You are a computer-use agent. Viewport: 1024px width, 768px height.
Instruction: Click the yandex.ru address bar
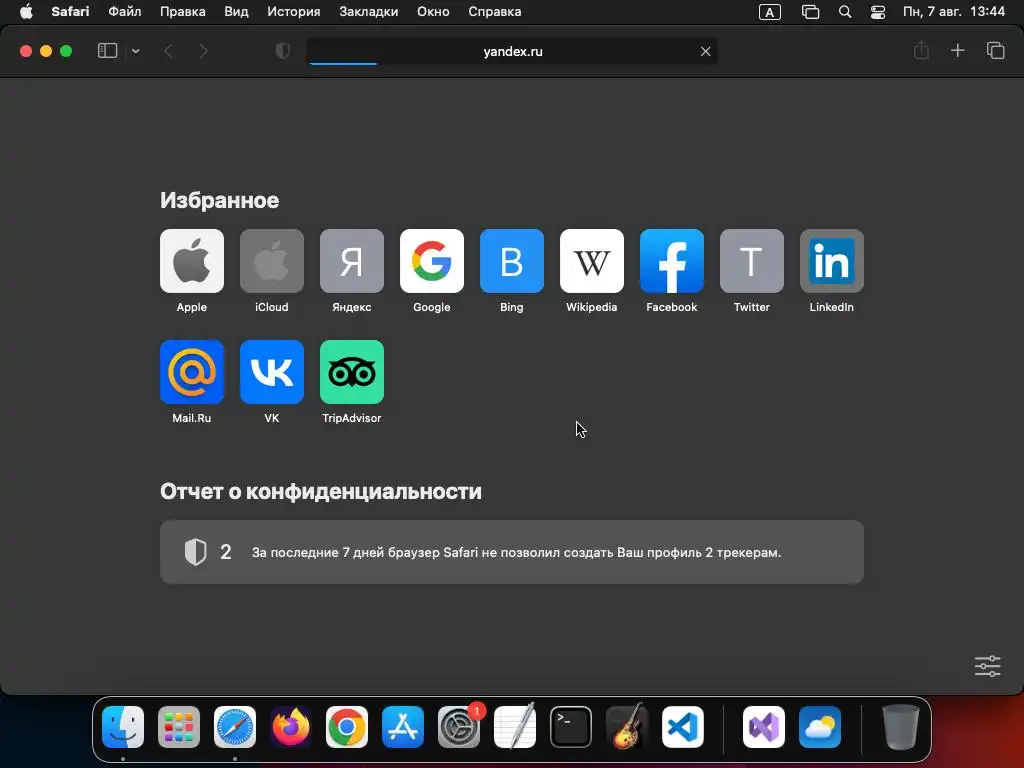513,52
